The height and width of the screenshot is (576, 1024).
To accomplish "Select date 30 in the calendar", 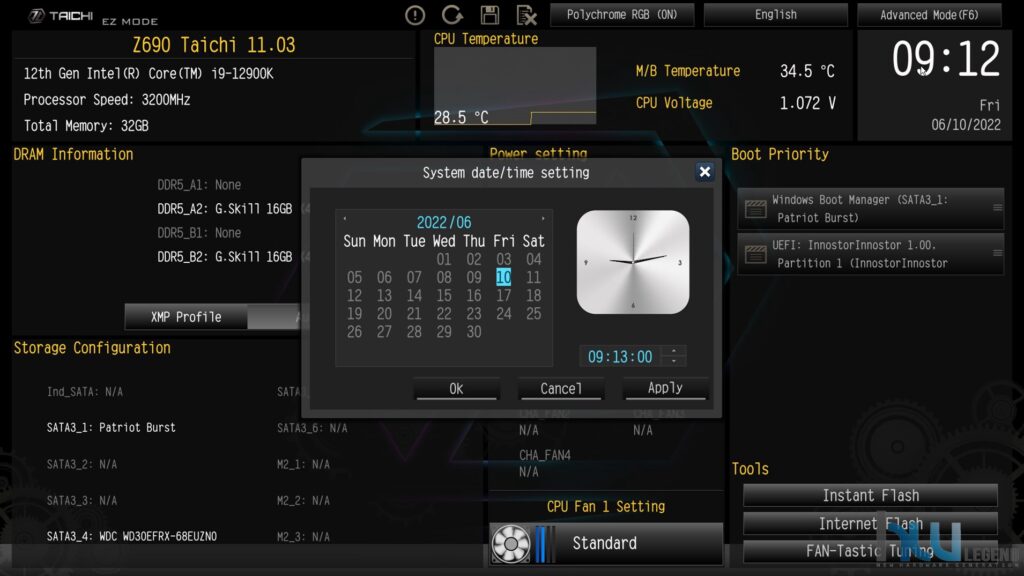I will tap(474, 332).
